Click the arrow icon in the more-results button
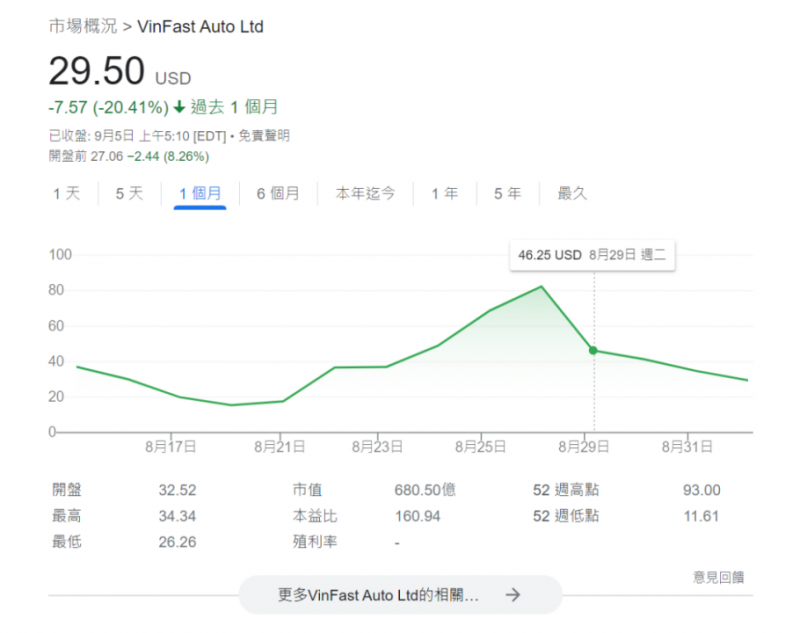Viewport: 800px width, 633px height. point(513,595)
